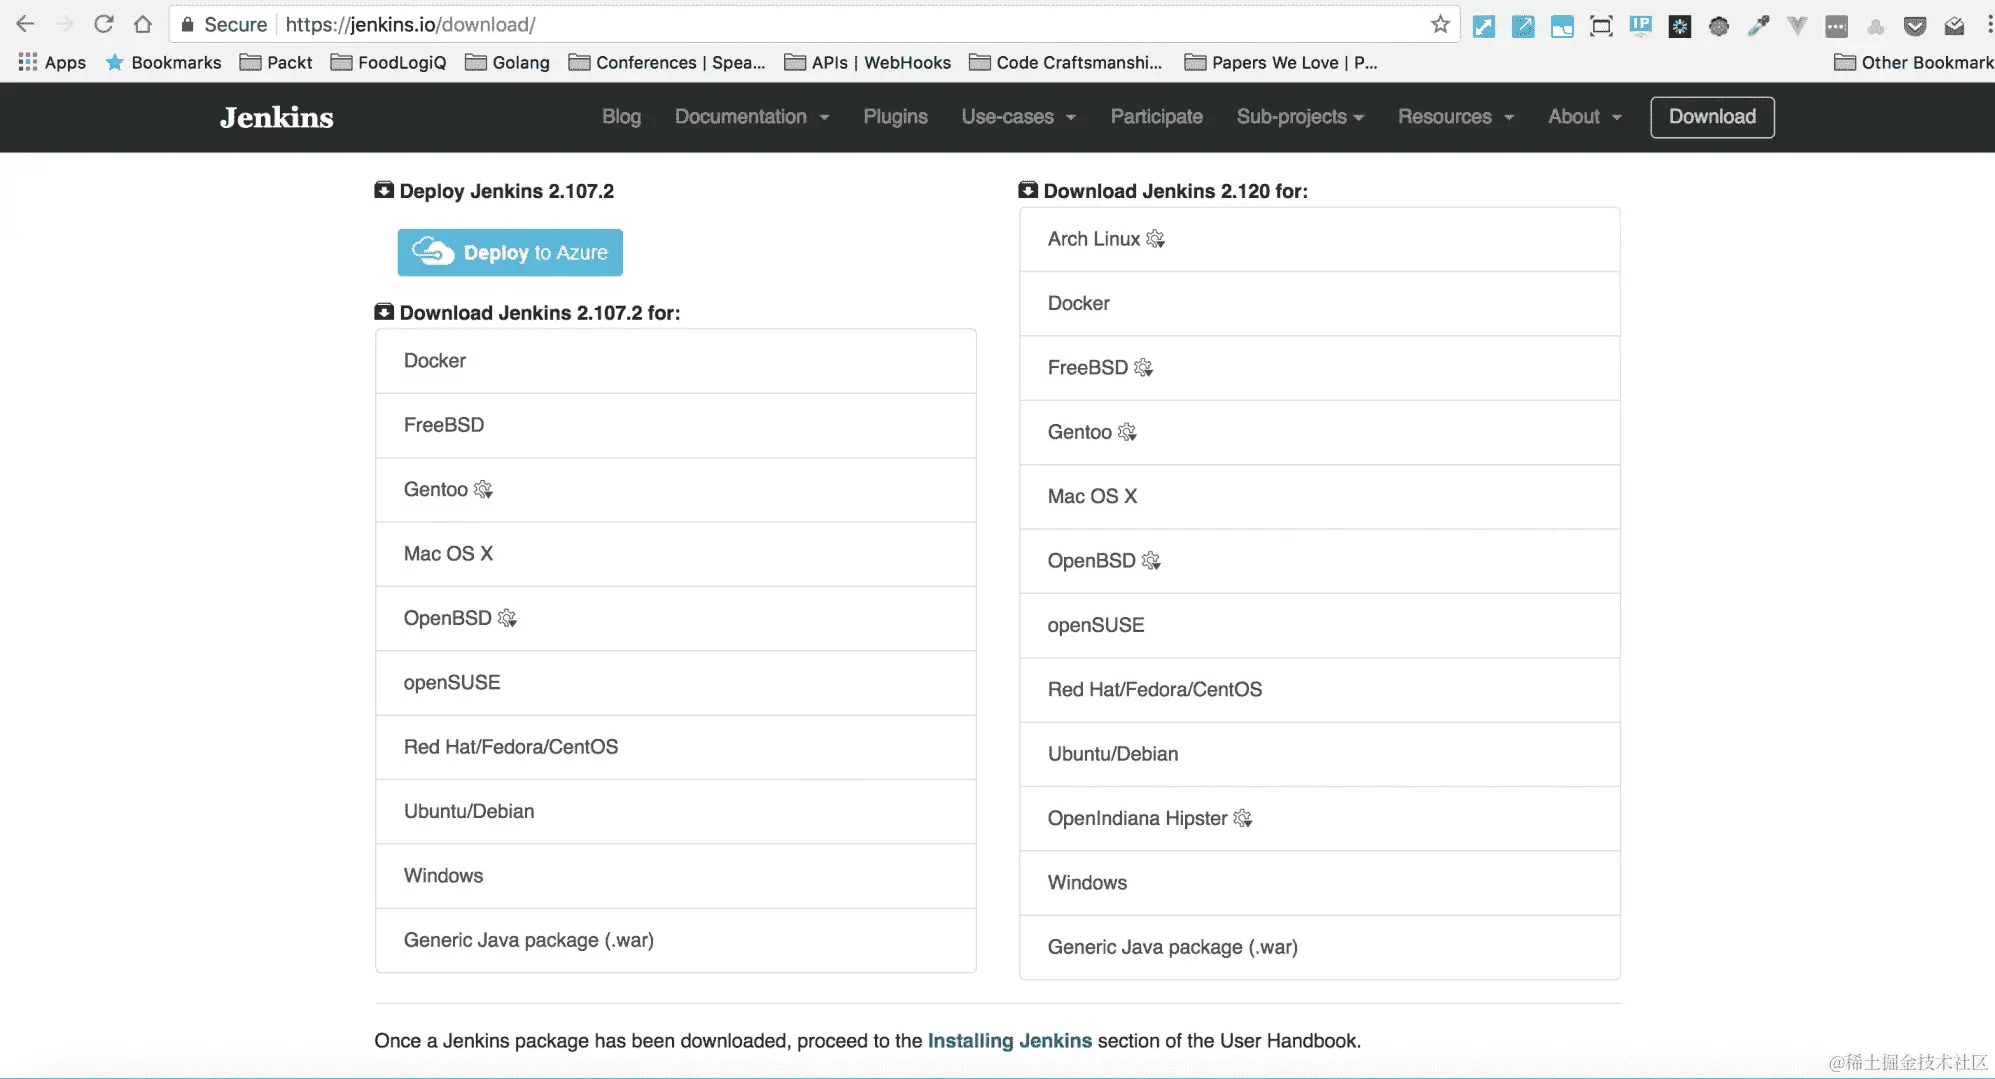Go to the browser home page
Viewport: 1995px width, 1079px height.
[143, 25]
